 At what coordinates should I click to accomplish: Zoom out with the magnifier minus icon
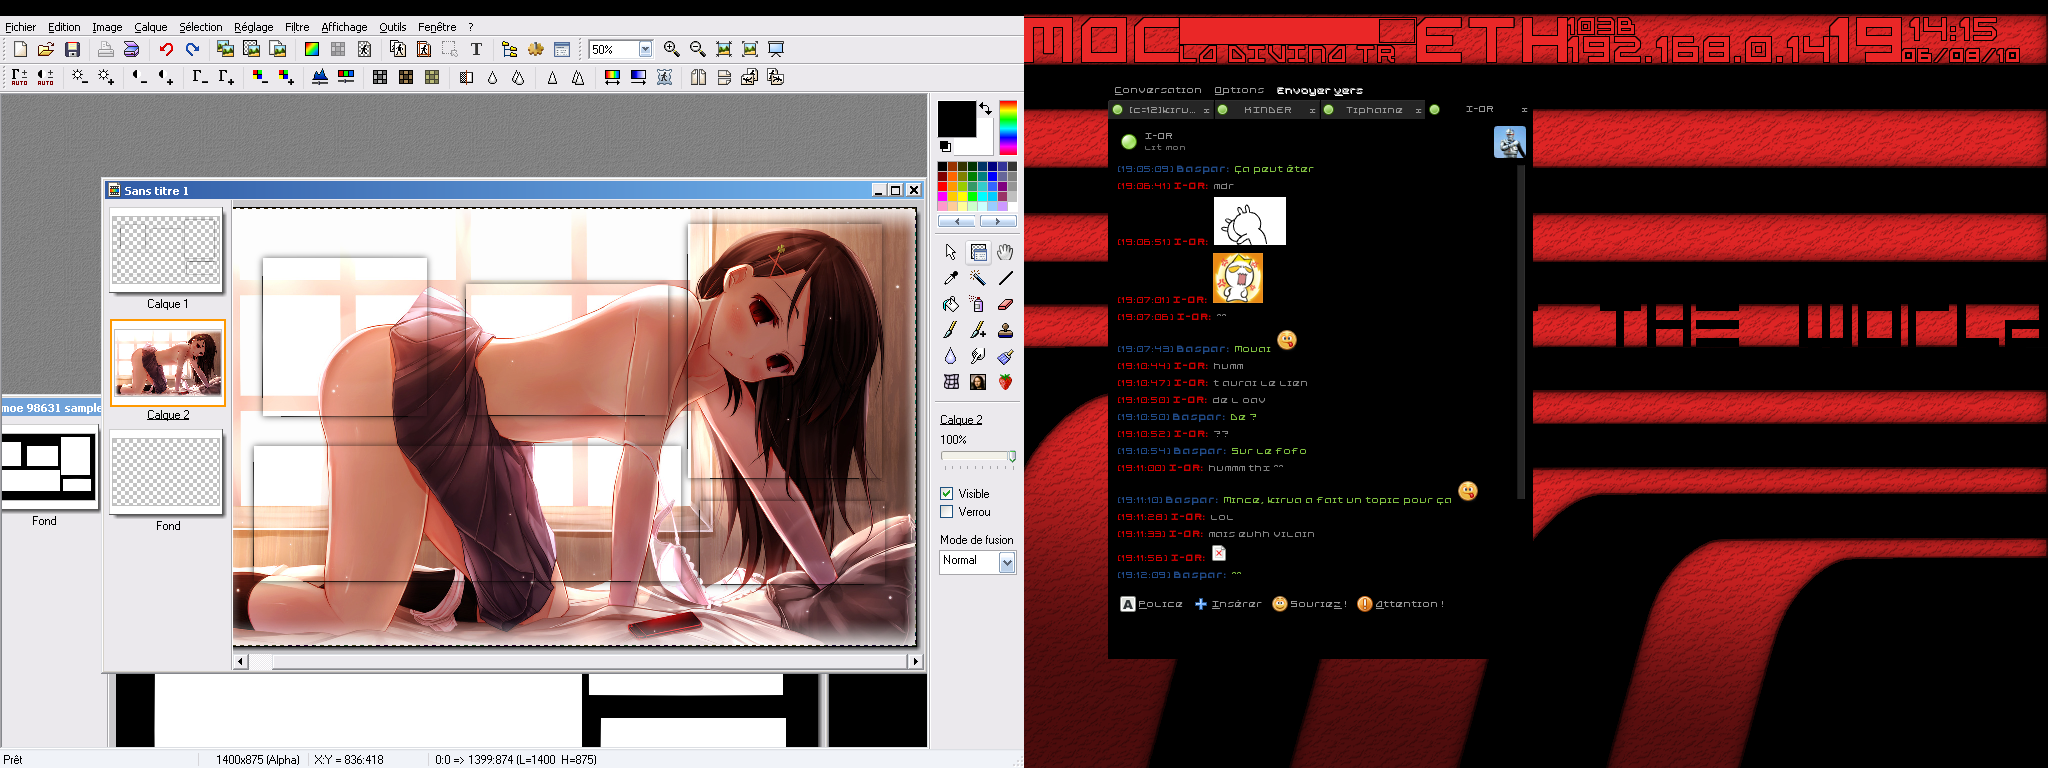coord(698,49)
